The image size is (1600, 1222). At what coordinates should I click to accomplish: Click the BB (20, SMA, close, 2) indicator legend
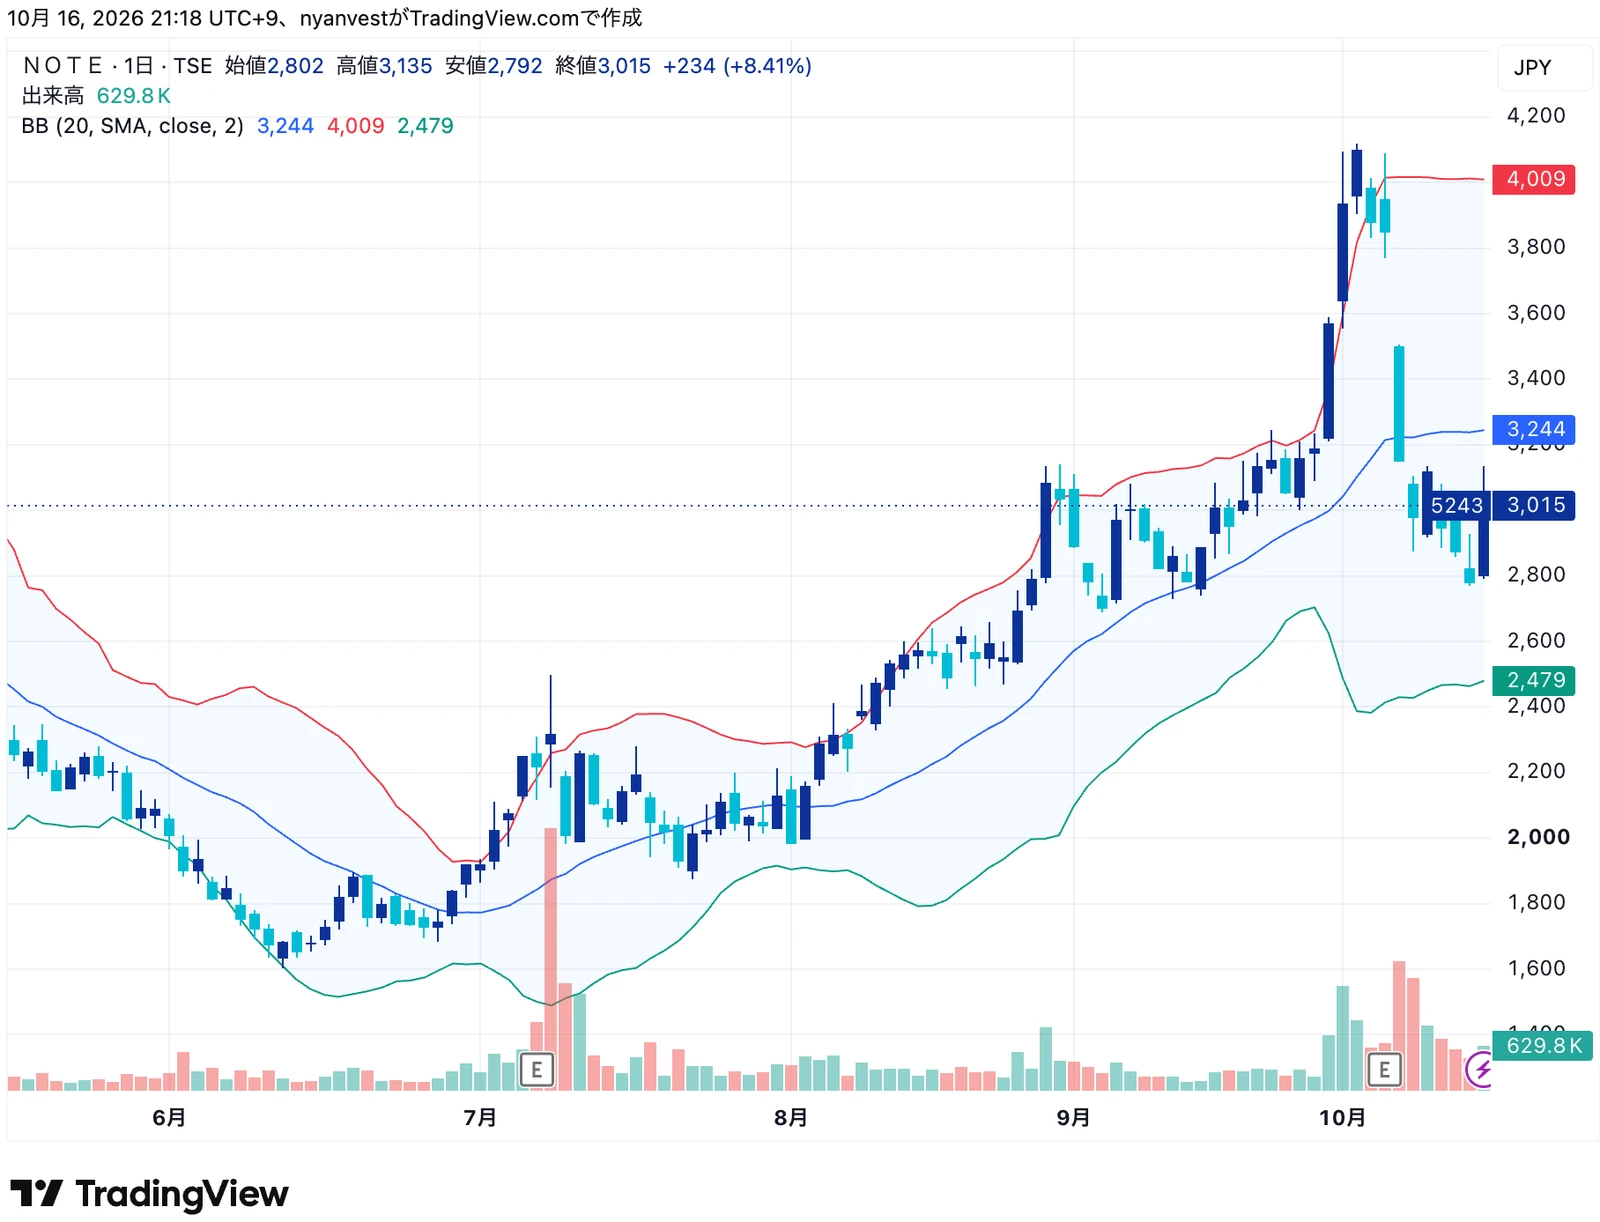[x=132, y=126]
